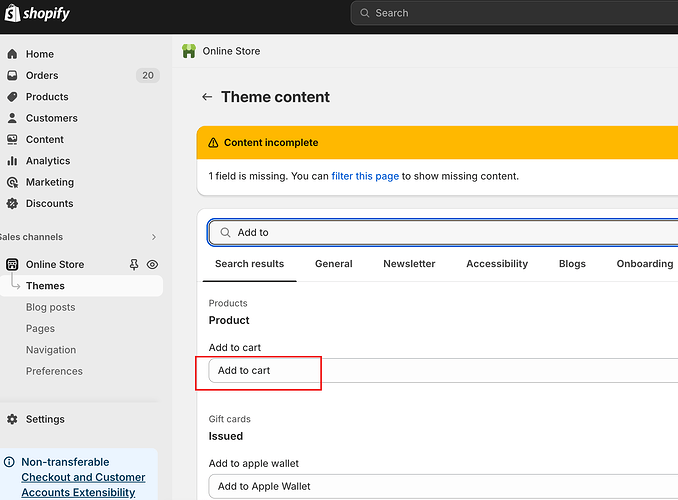Click the Add to cart text field
The image size is (678, 500).
pyautogui.click(x=443, y=371)
